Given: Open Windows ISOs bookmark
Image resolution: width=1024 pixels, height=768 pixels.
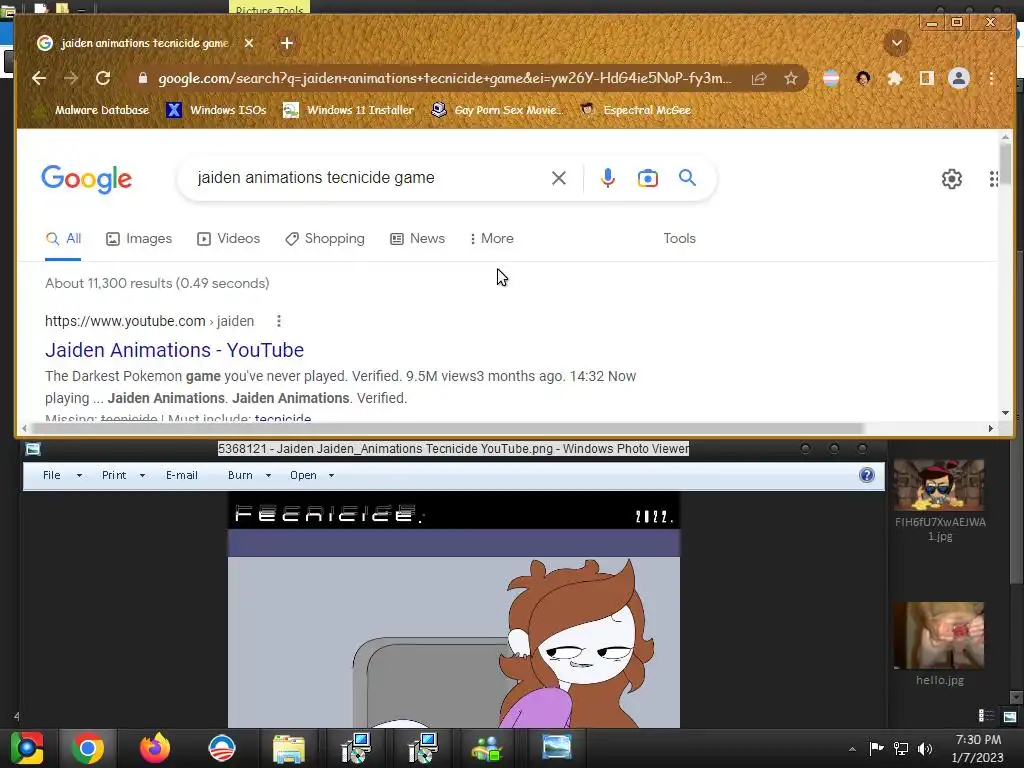Looking at the screenshot, I should click(217, 110).
